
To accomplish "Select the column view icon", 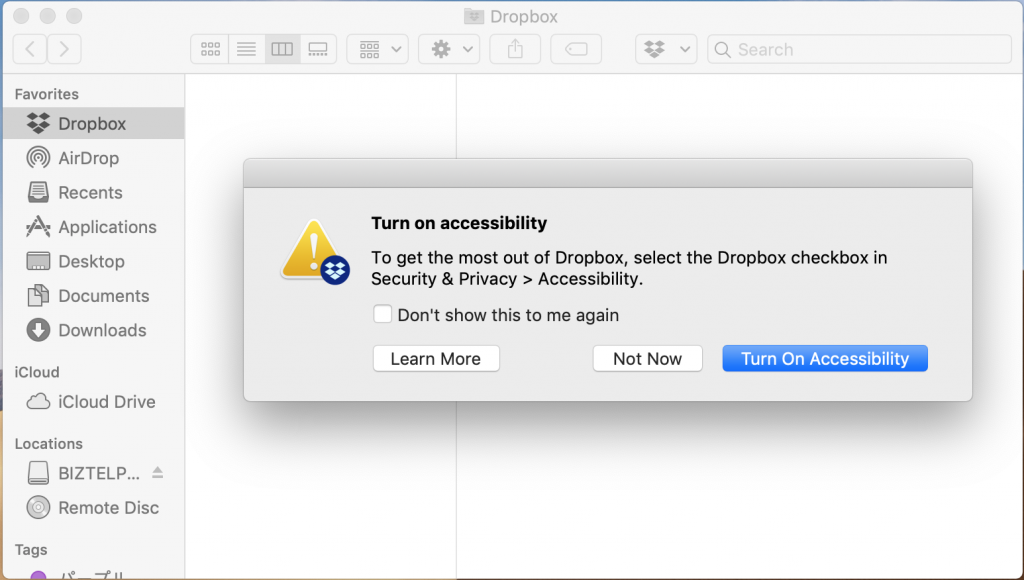I will pos(282,49).
